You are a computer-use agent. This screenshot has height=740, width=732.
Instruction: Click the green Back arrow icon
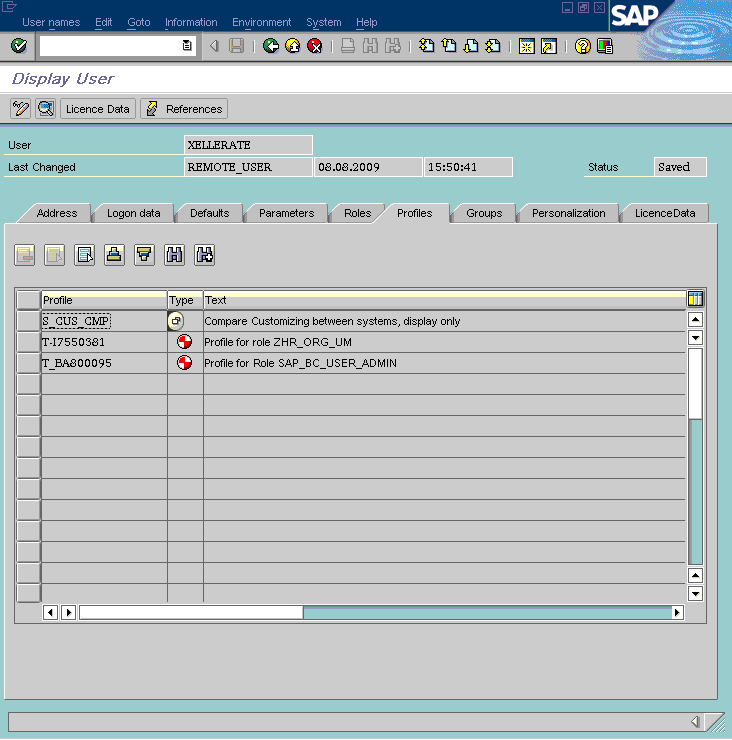click(x=270, y=46)
